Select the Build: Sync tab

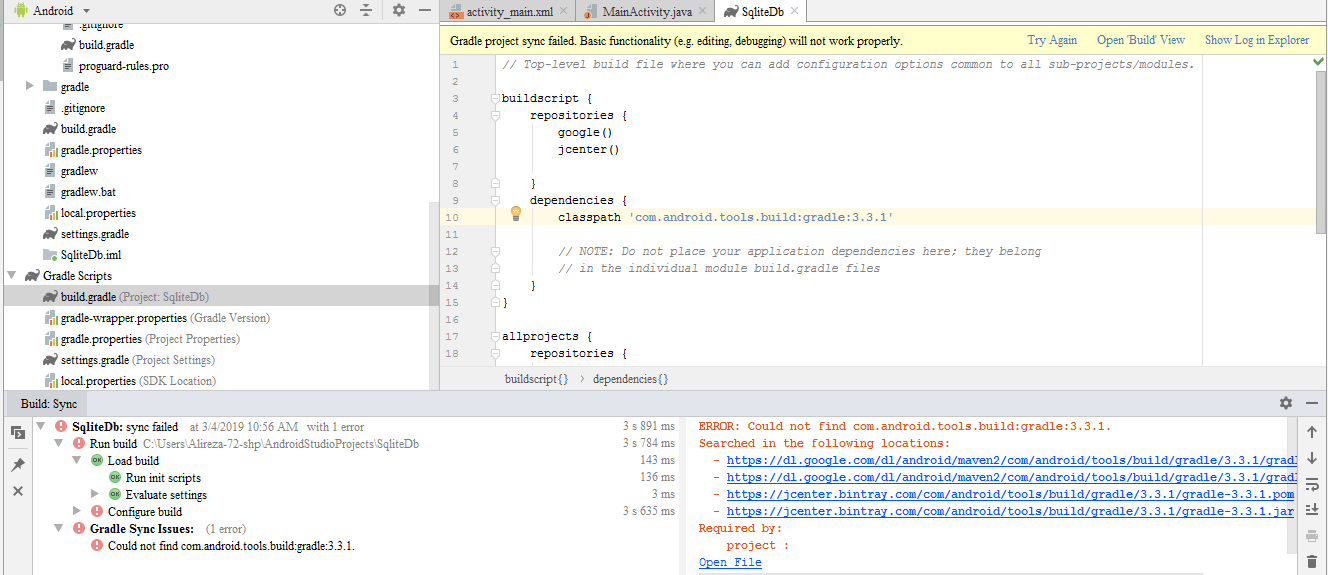(x=49, y=403)
